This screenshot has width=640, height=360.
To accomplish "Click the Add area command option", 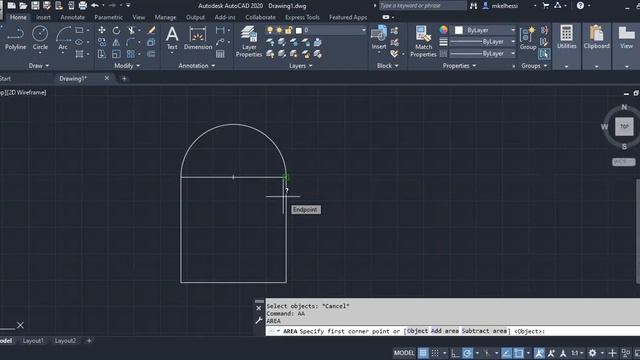I will click(444, 331).
